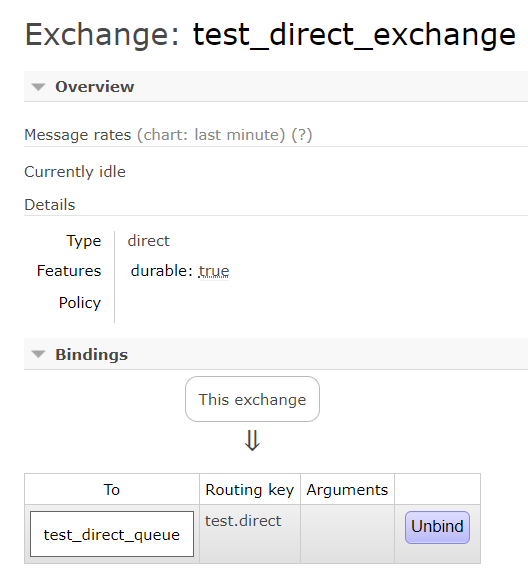This screenshot has width=528, height=584.
Task: Unbind test_direct_queue from the exchange
Action: (x=437, y=527)
